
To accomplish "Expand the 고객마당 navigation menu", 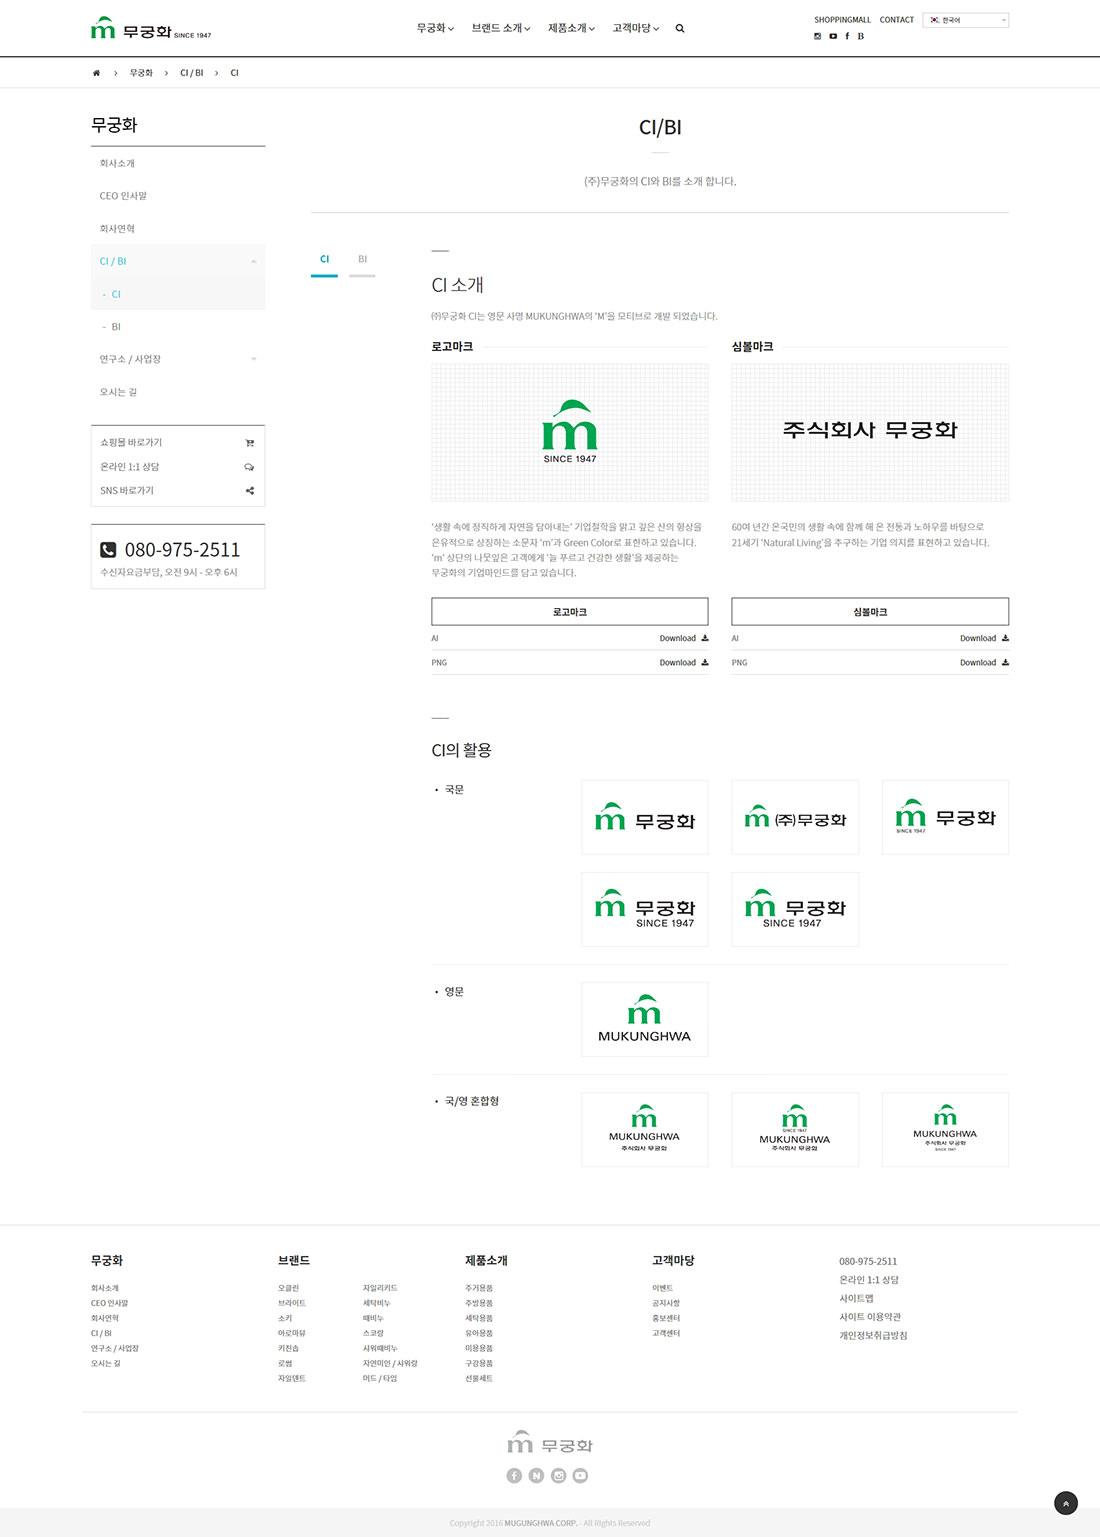I will [x=636, y=28].
